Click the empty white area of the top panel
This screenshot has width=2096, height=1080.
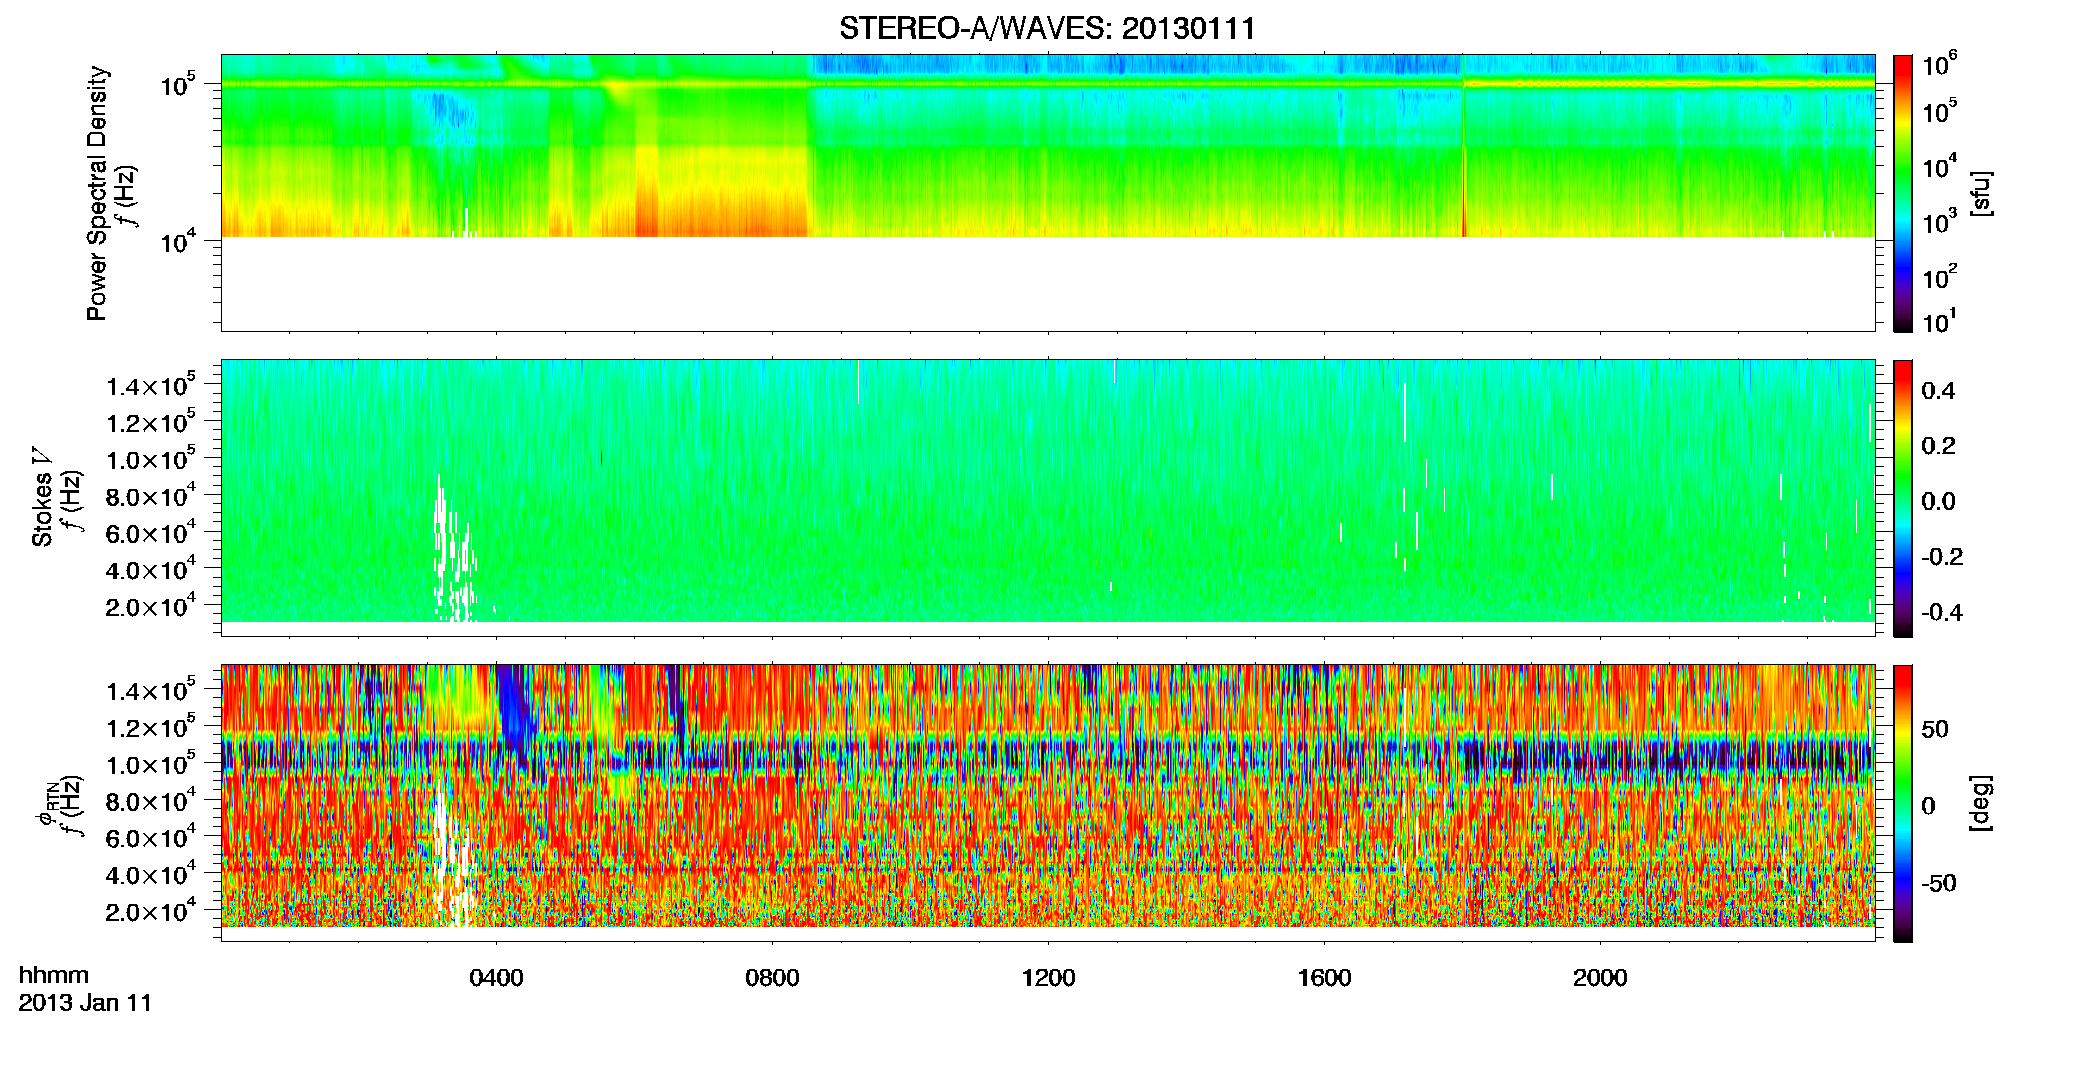tap(1047, 284)
